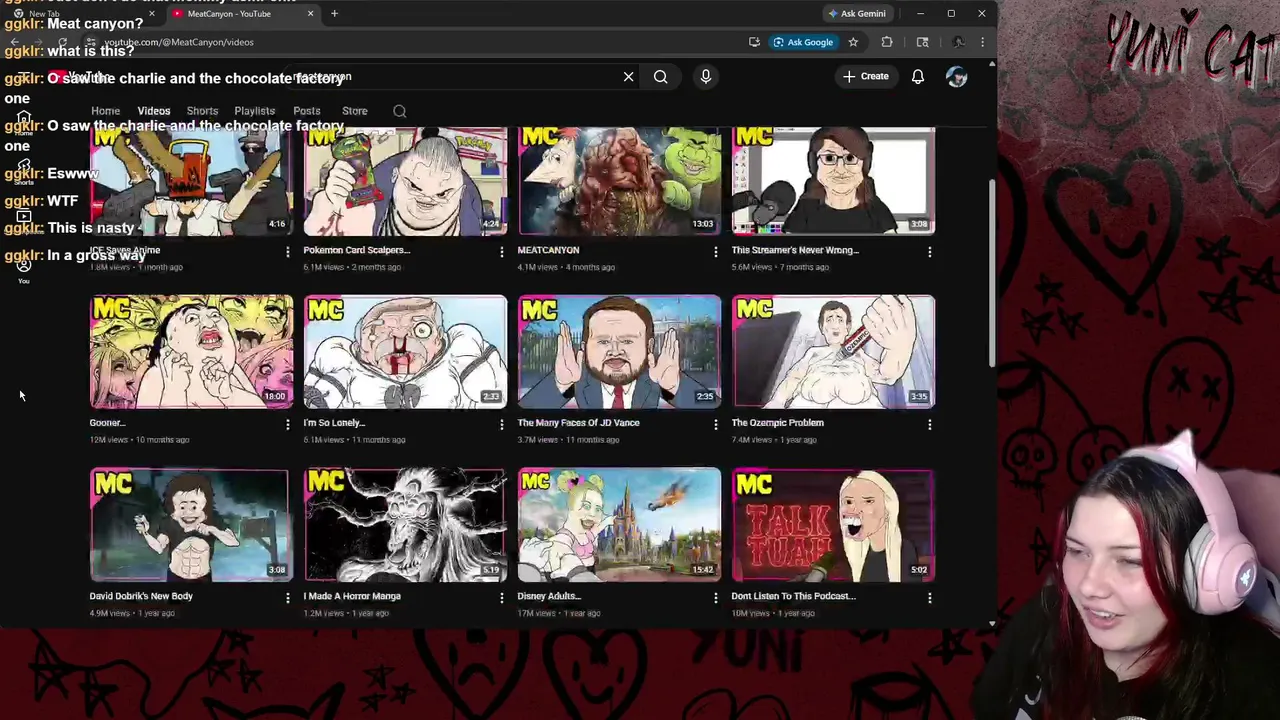The width and height of the screenshot is (1280, 720).
Task: Play the Ozempic Problem thumbnail
Action: tap(833, 351)
